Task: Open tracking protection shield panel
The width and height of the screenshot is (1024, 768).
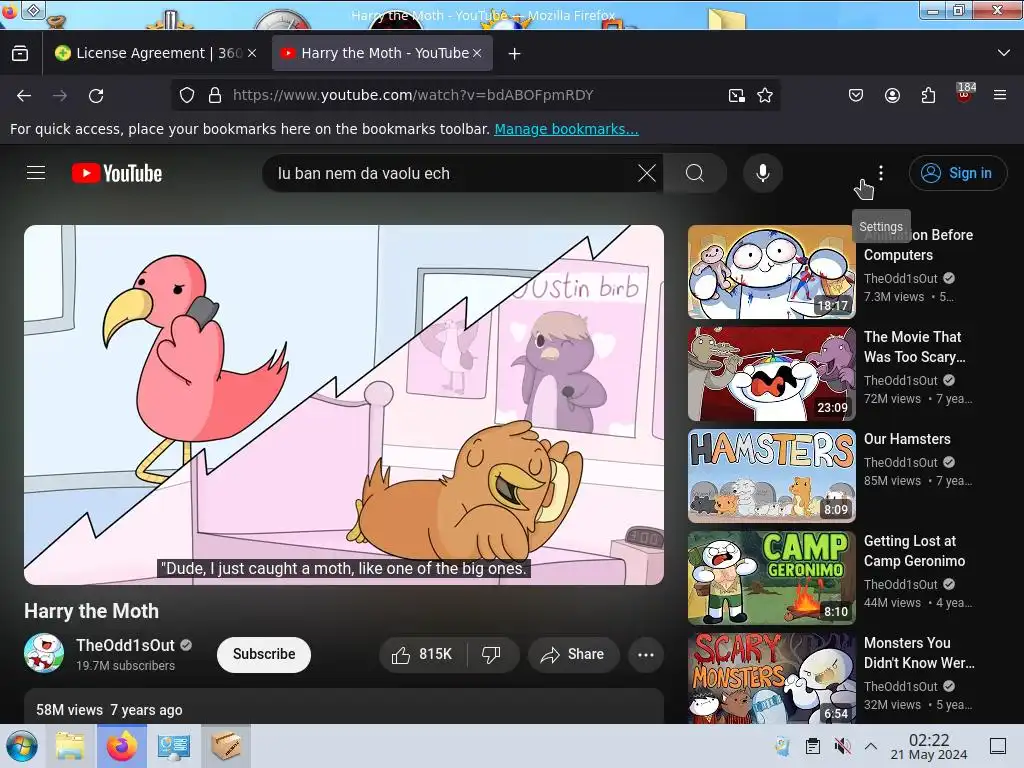Action: (x=187, y=95)
